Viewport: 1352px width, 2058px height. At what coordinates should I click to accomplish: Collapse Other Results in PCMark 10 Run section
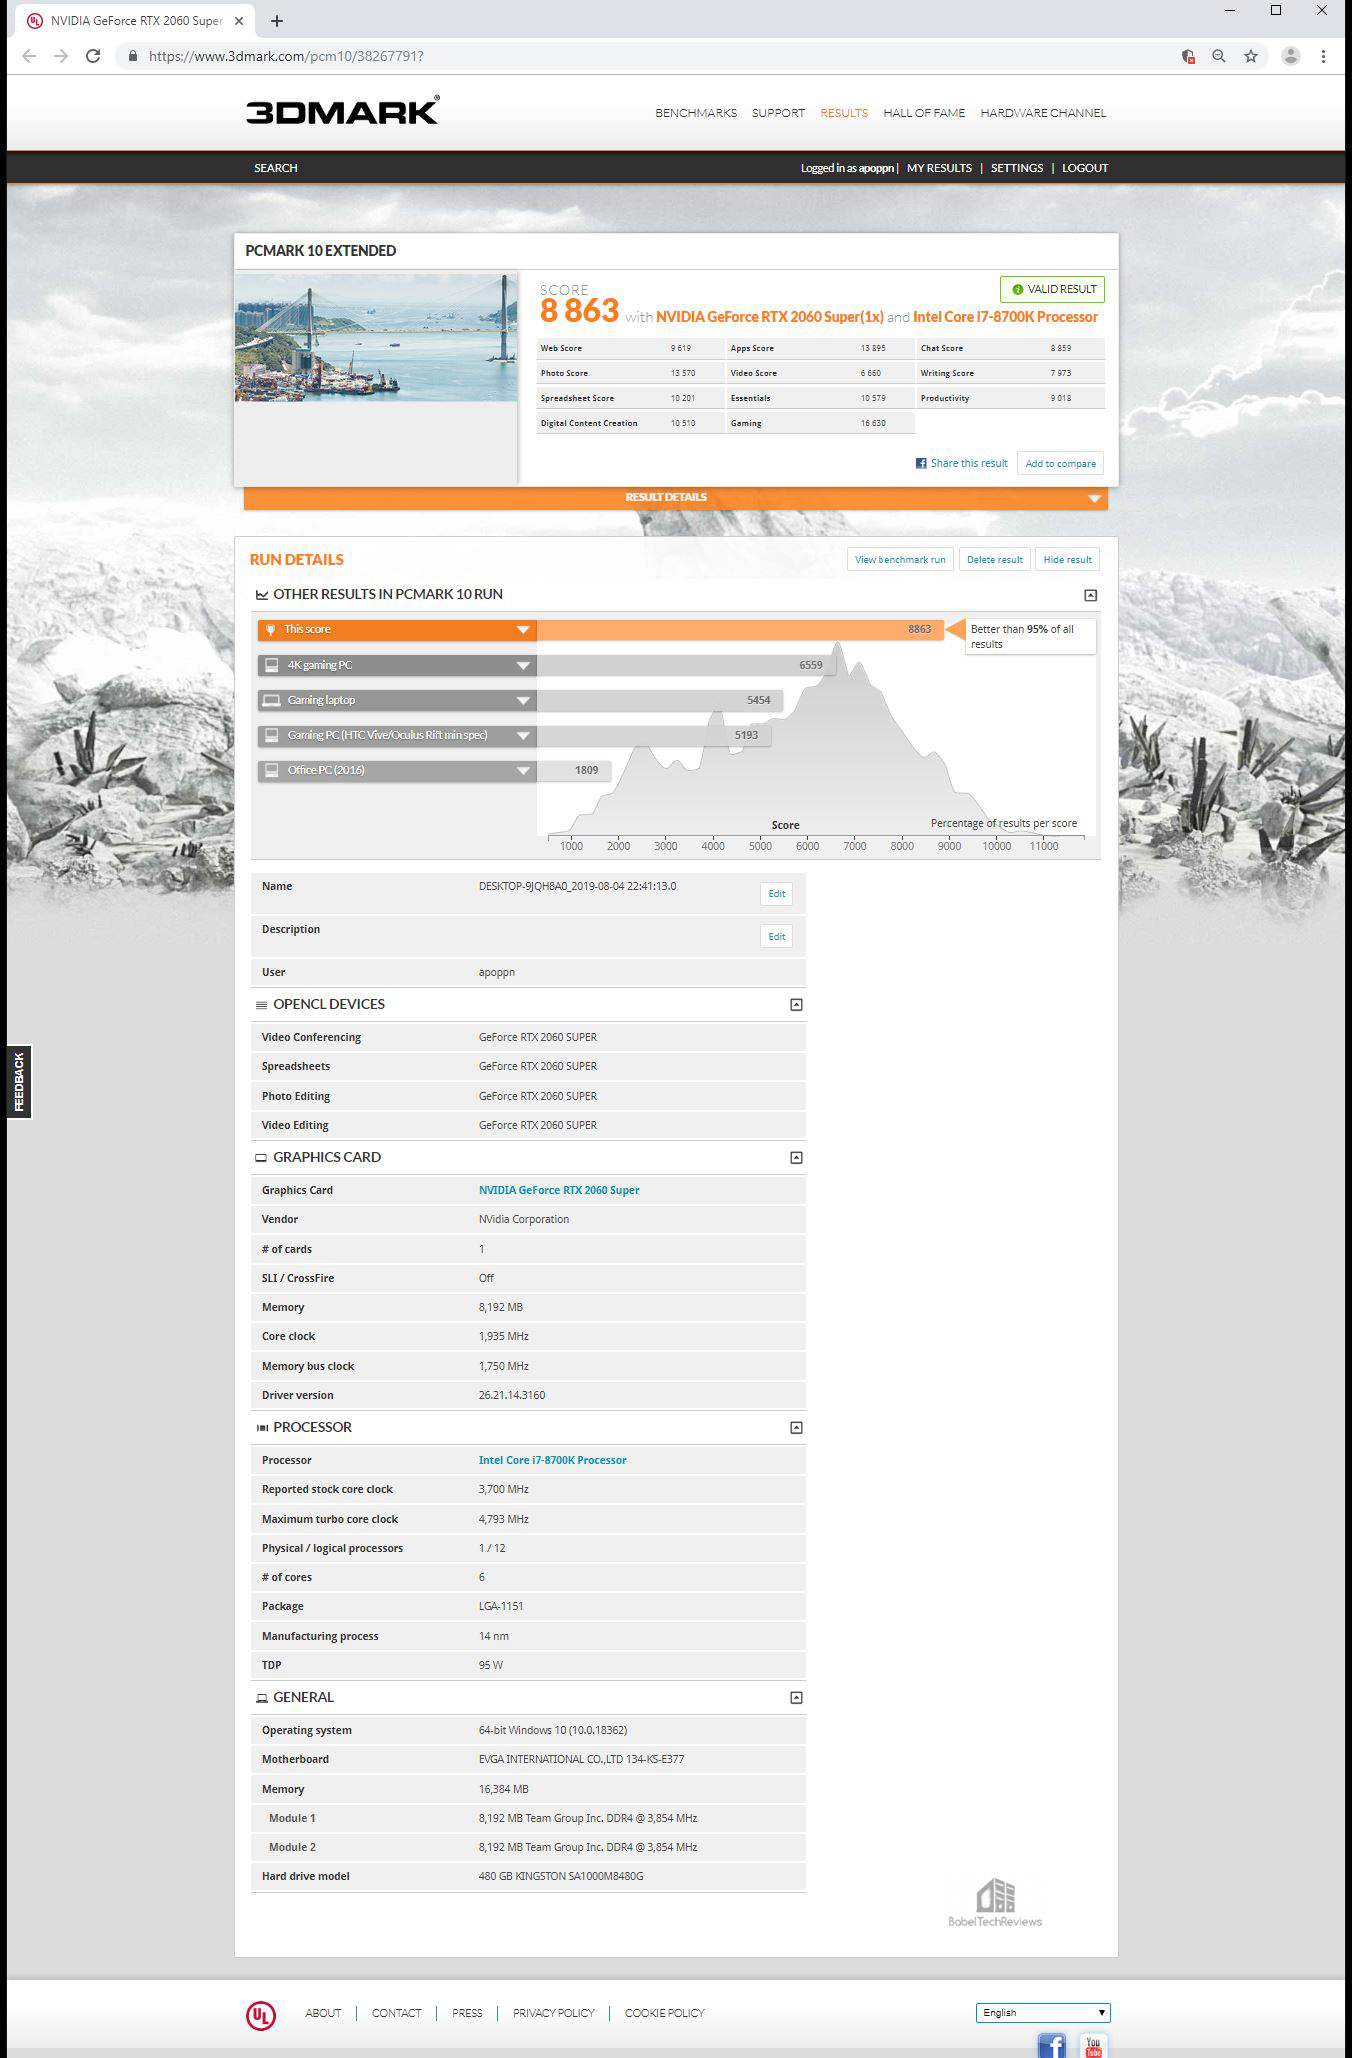(x=1091, y=595)
